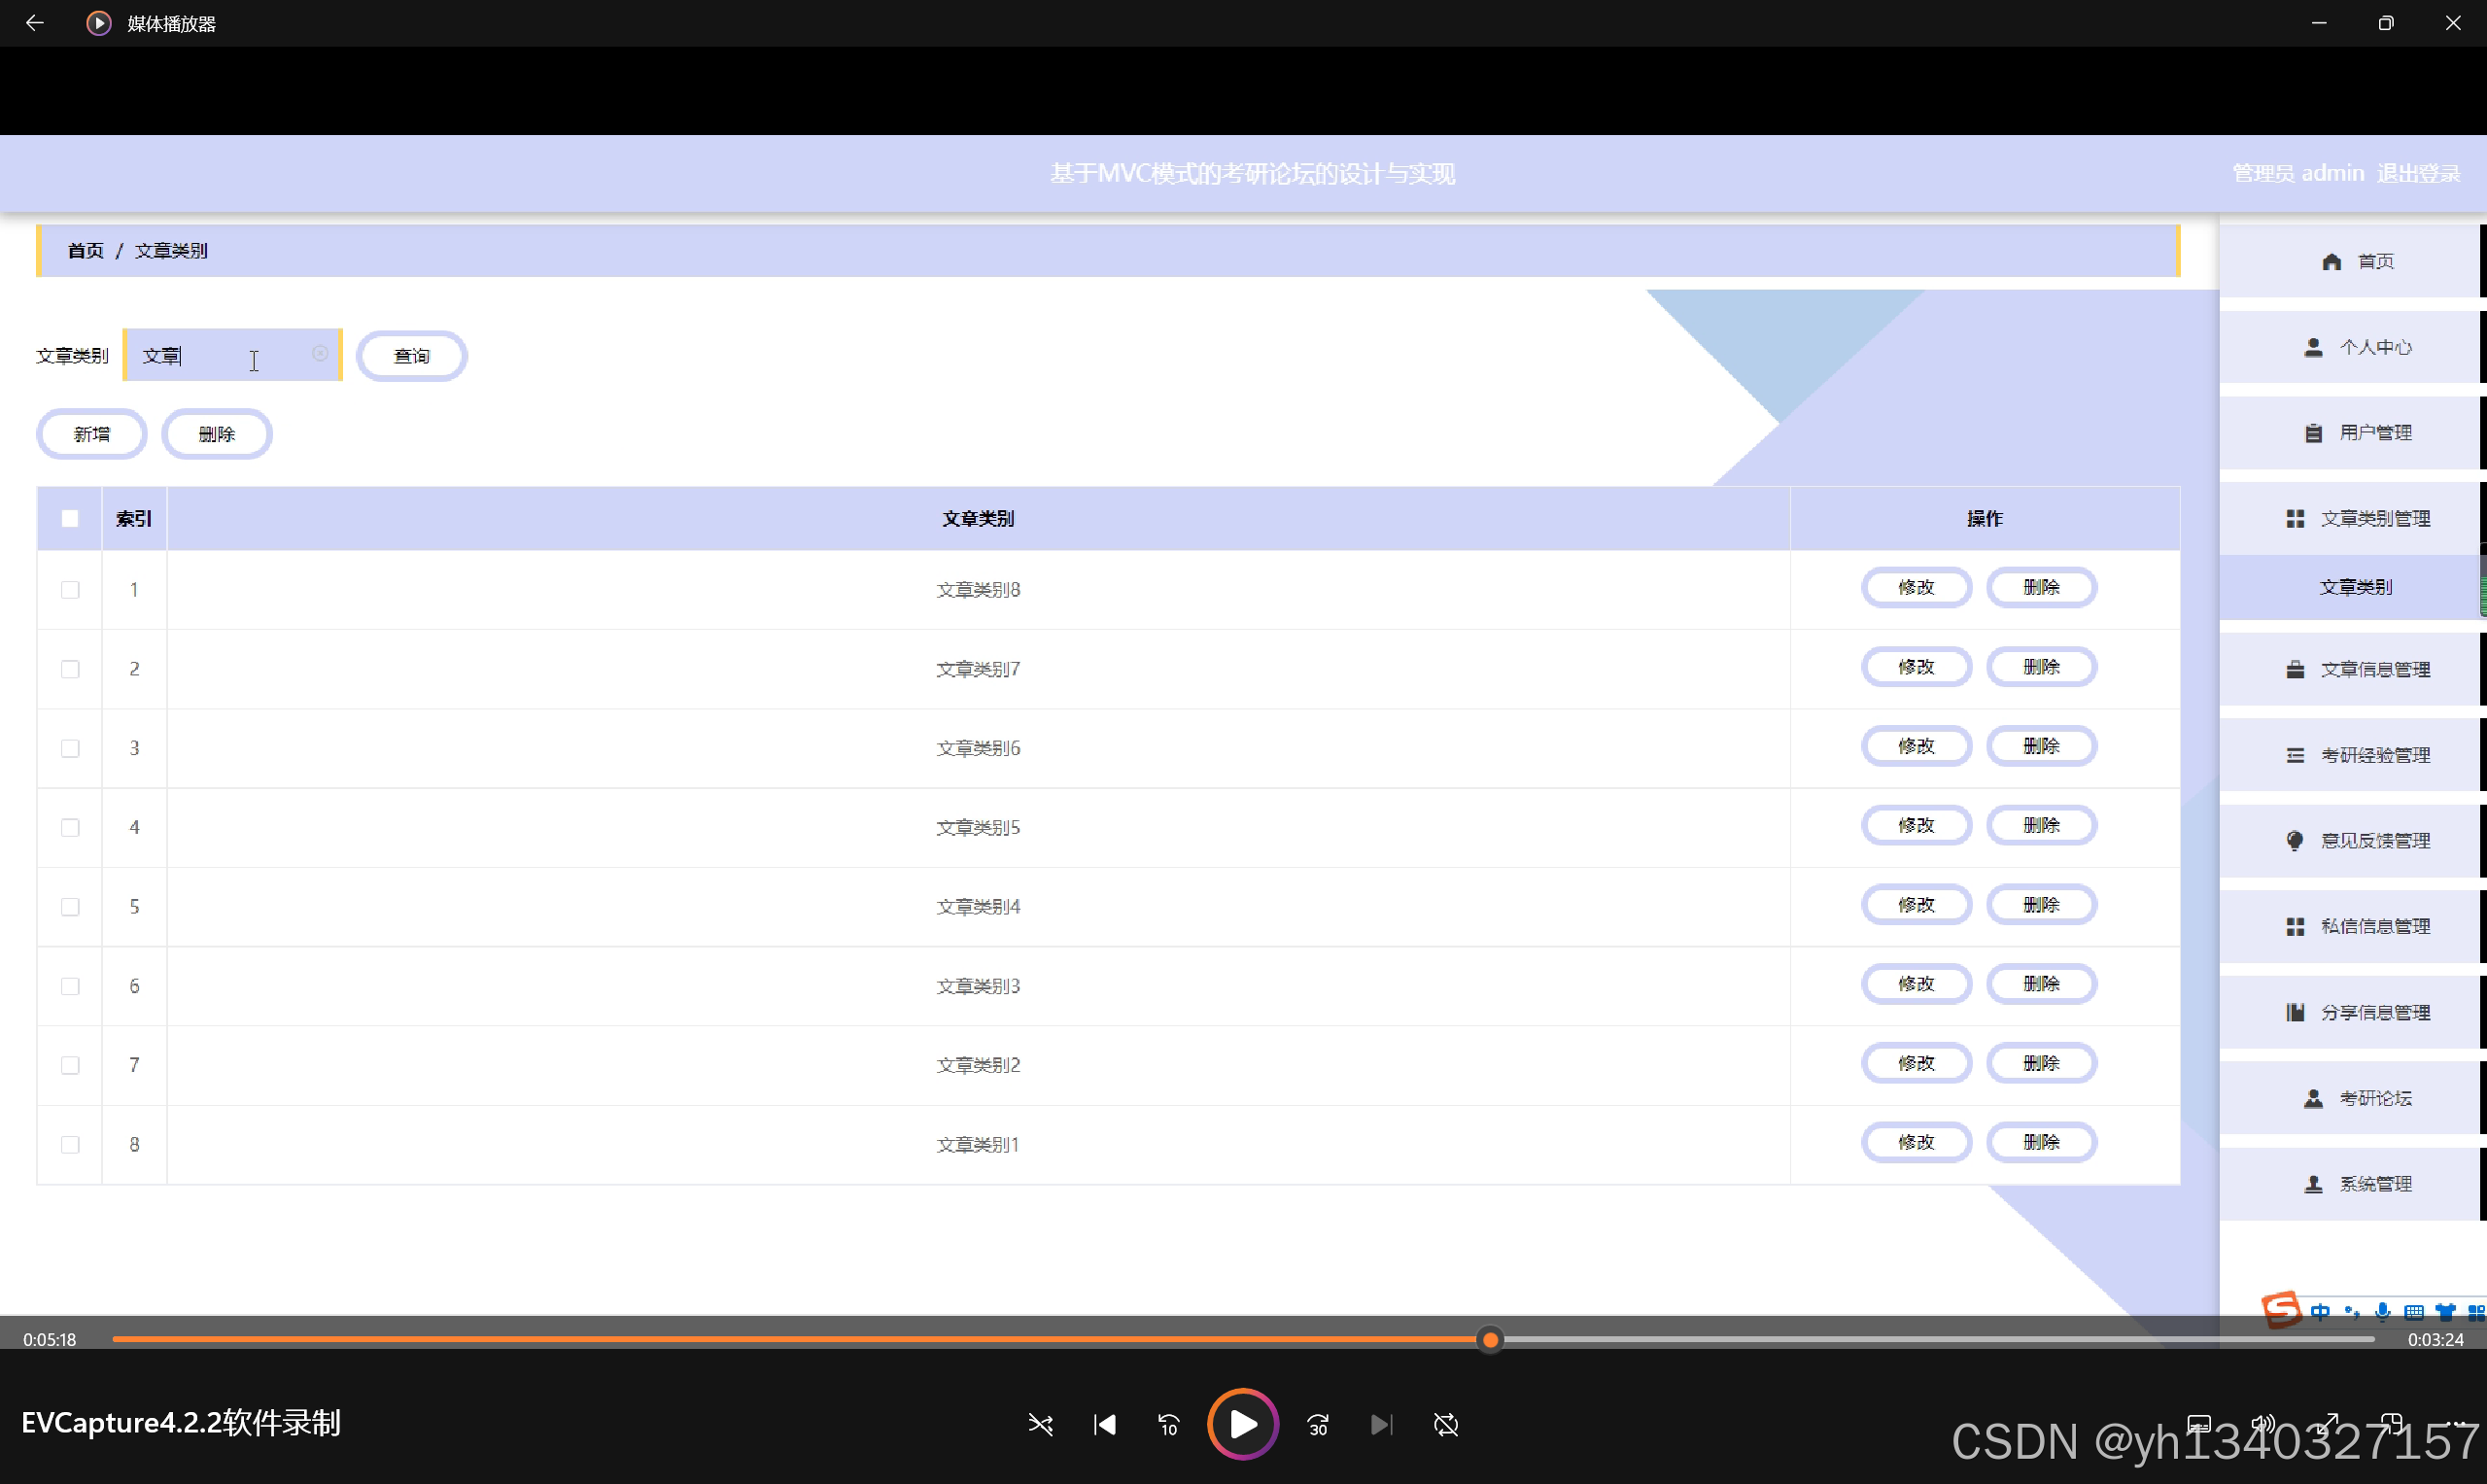Click 修改 for 文章类别8 row
2487x1484 pixels.
[x=1915, y=587]
